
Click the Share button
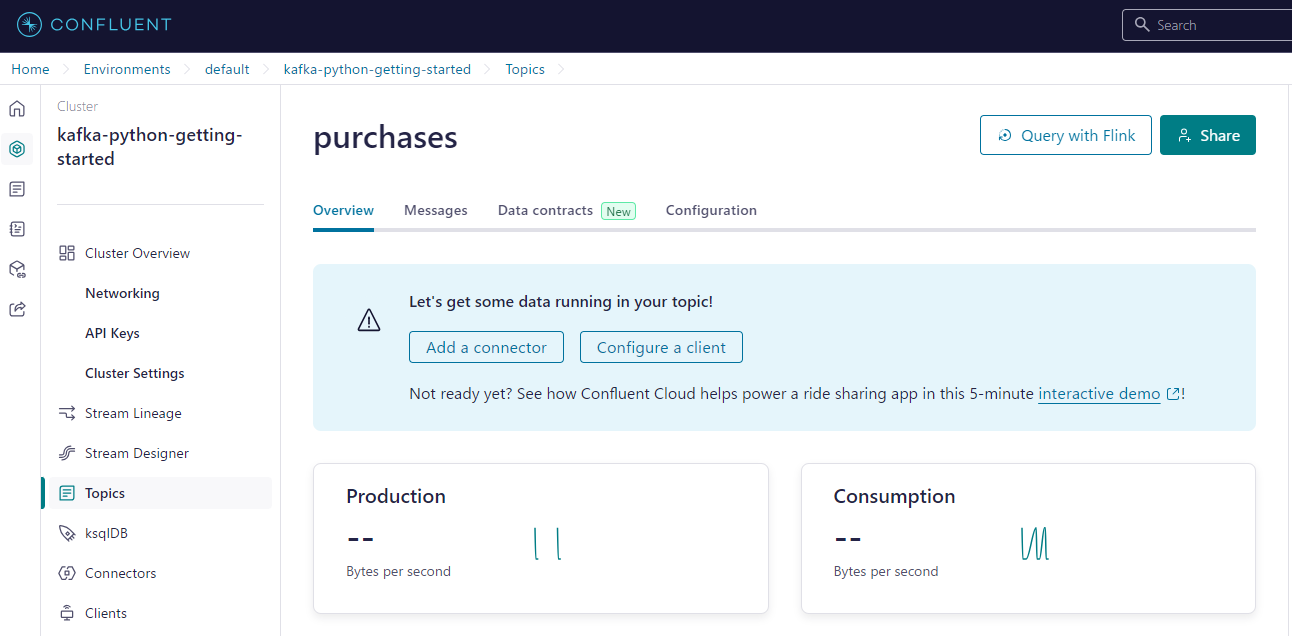1208,135
